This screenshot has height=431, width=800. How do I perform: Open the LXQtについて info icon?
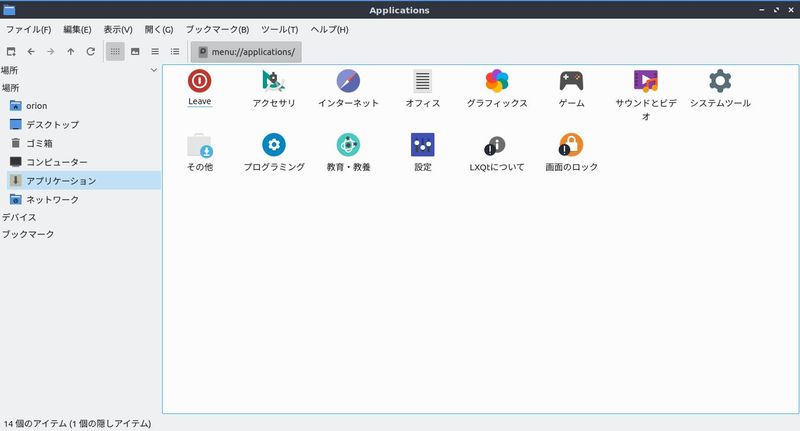click(x=497, y=145)
